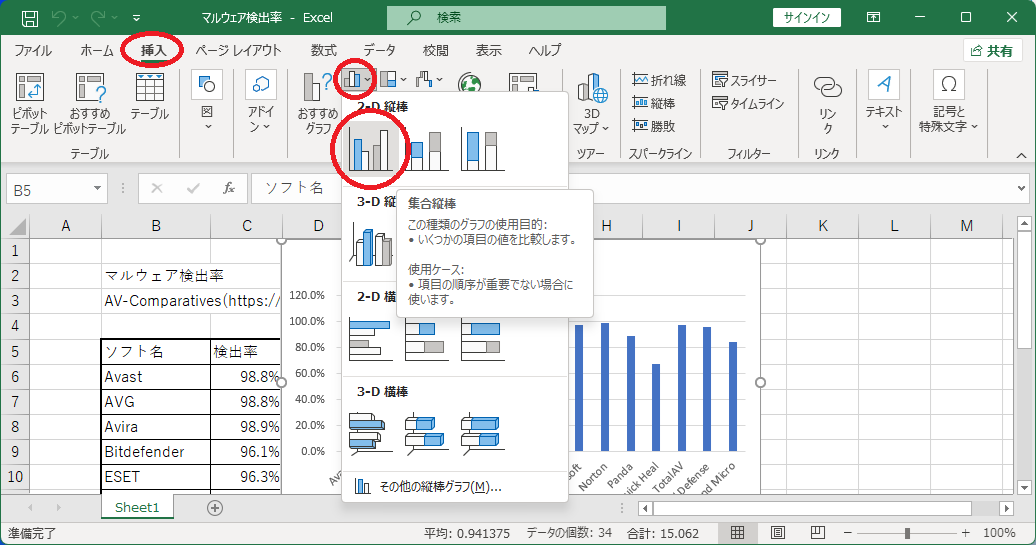
Task: Choose the 3-D Clustered Column chart
Action: (x=370, y=244)
